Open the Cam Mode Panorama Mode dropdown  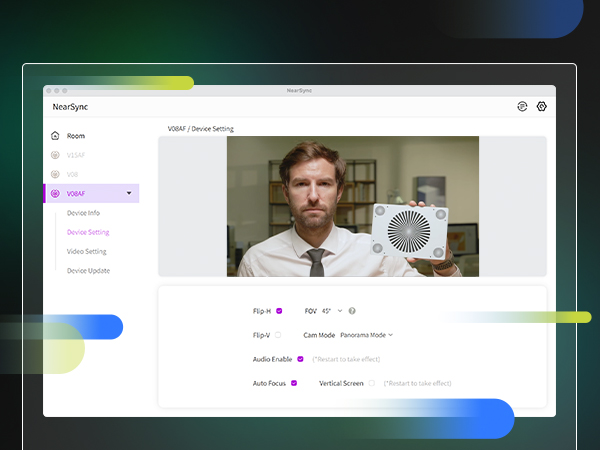(x=367, y=335)
